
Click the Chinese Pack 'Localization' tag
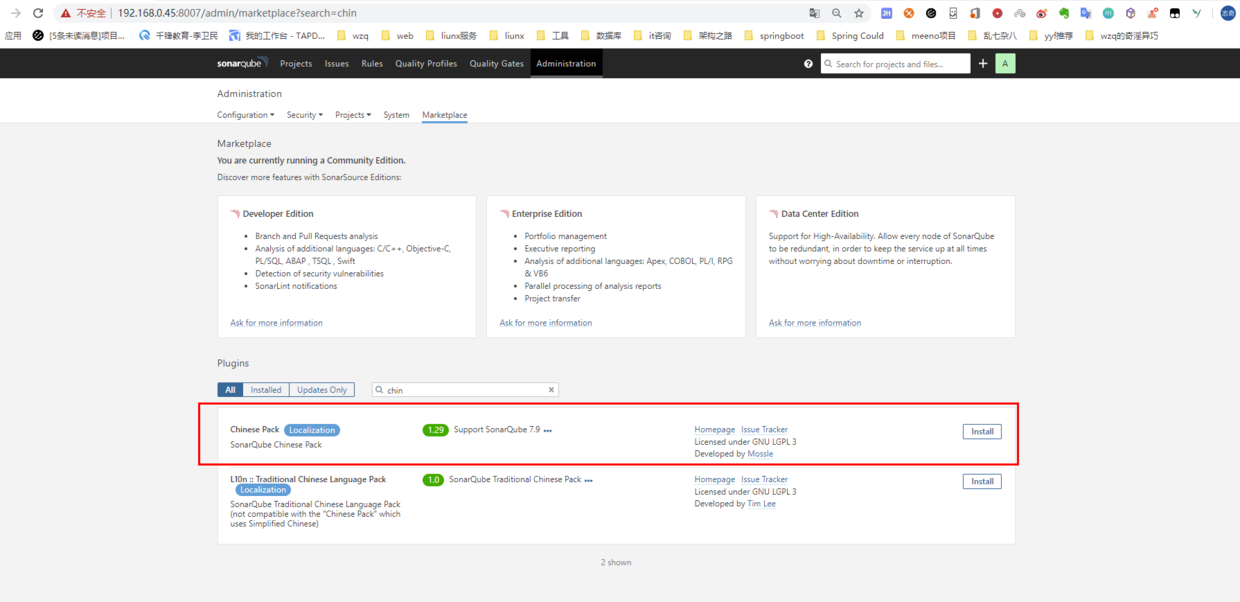(312, 430)
